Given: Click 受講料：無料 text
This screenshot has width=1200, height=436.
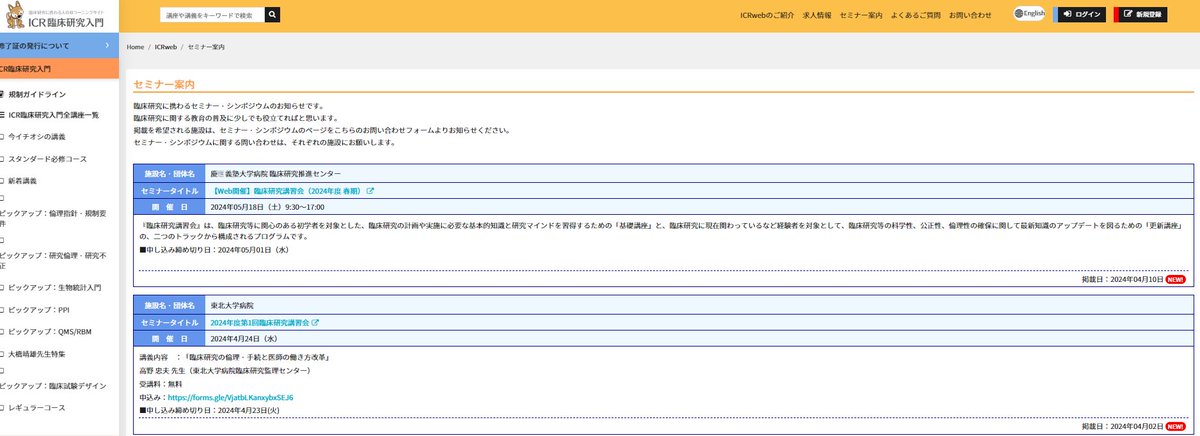Looking at the screenshot, I should click(x=161, y=383).
